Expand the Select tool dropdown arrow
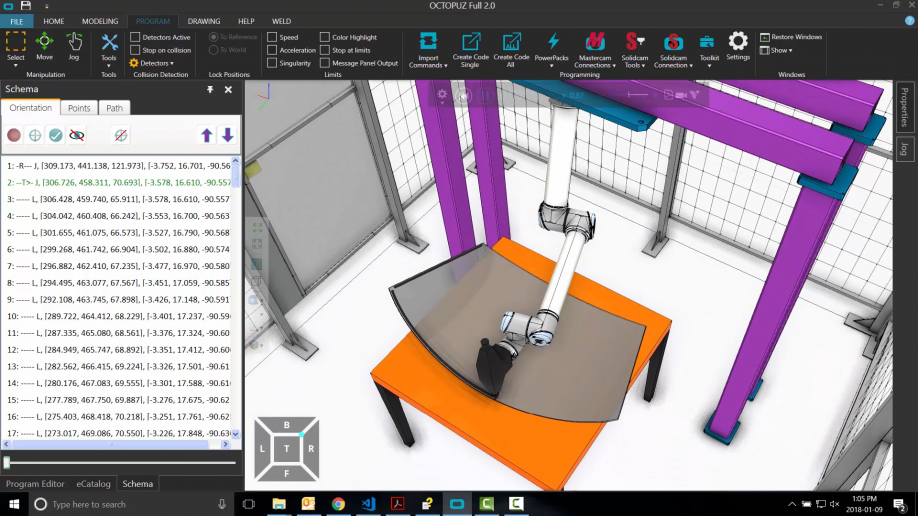The image size is (918, 516). [16, 66]
